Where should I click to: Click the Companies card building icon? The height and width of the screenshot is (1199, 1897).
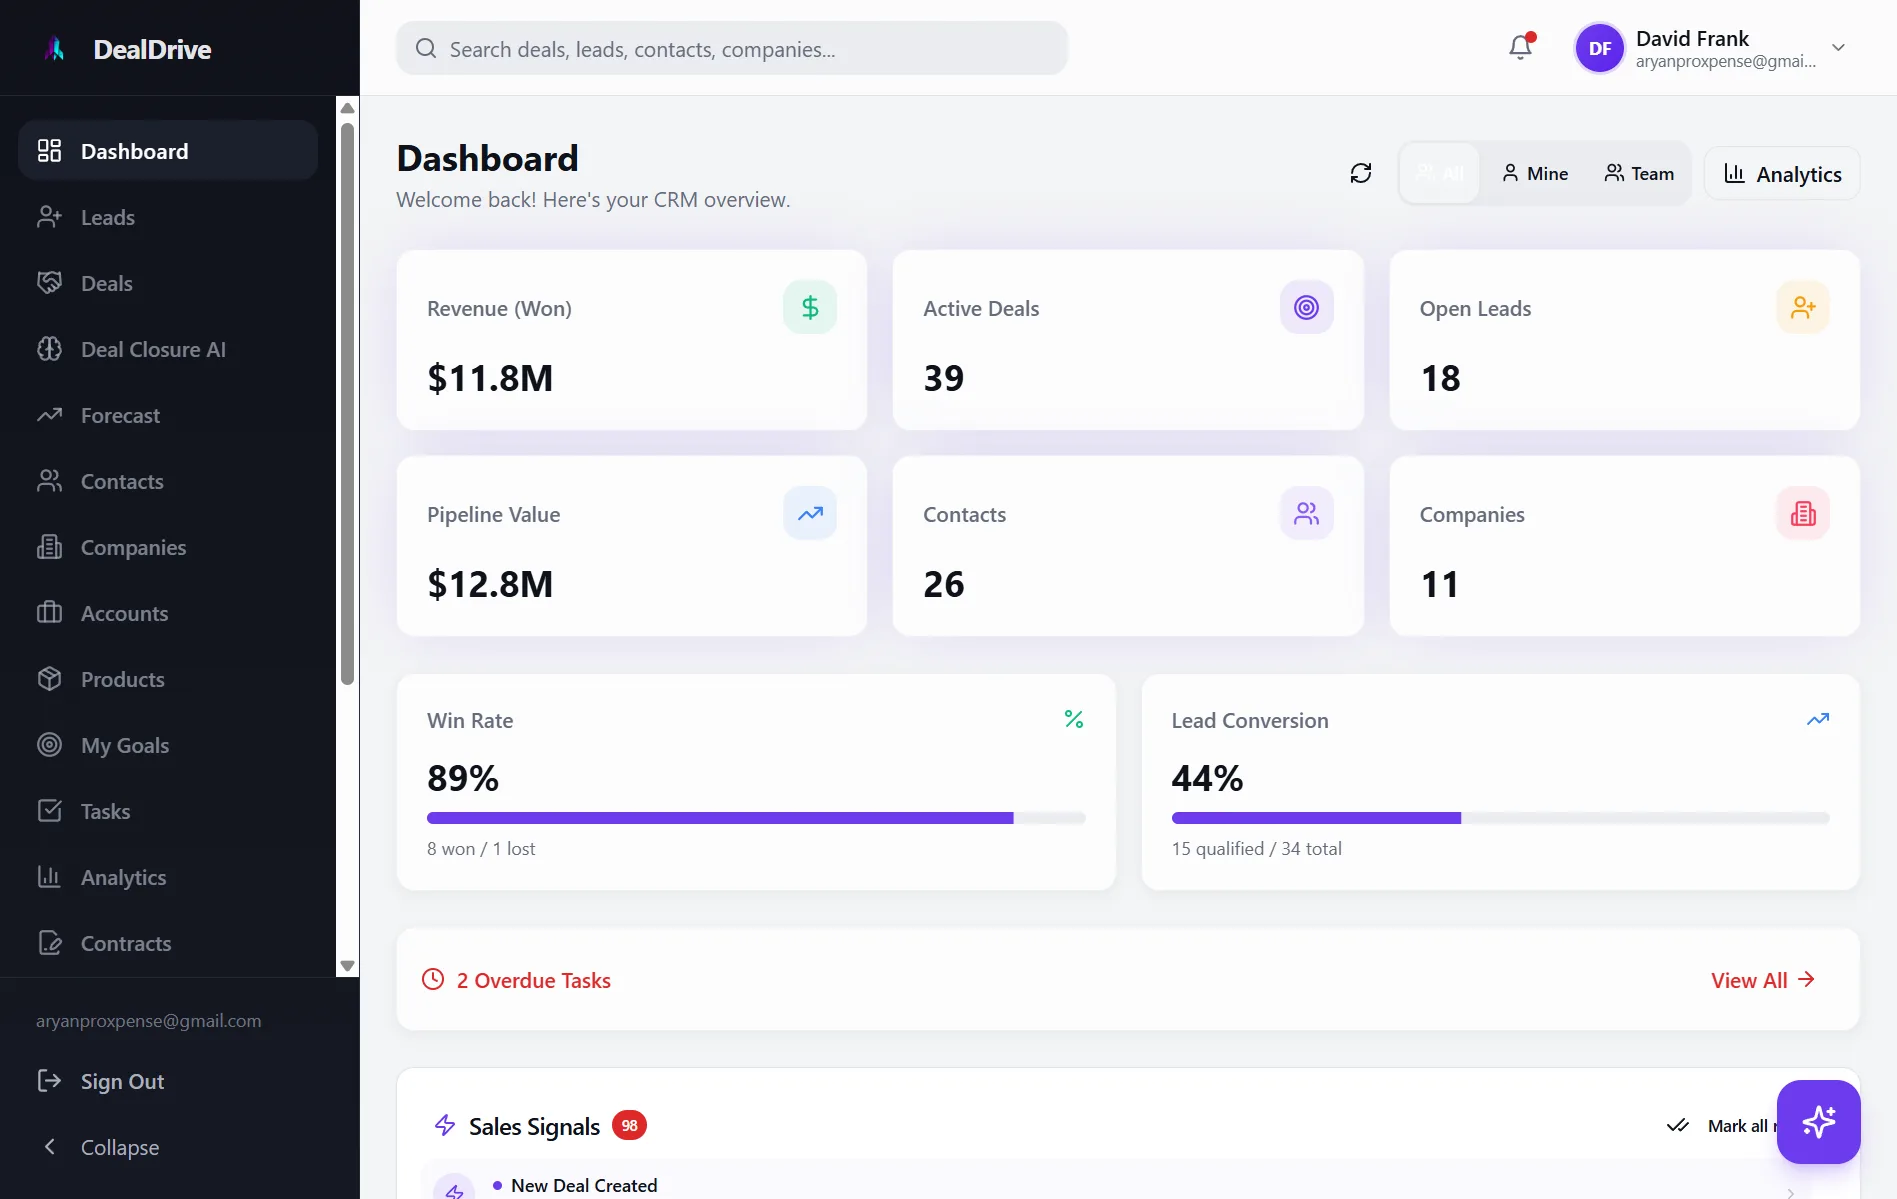tap(1802, 513)
